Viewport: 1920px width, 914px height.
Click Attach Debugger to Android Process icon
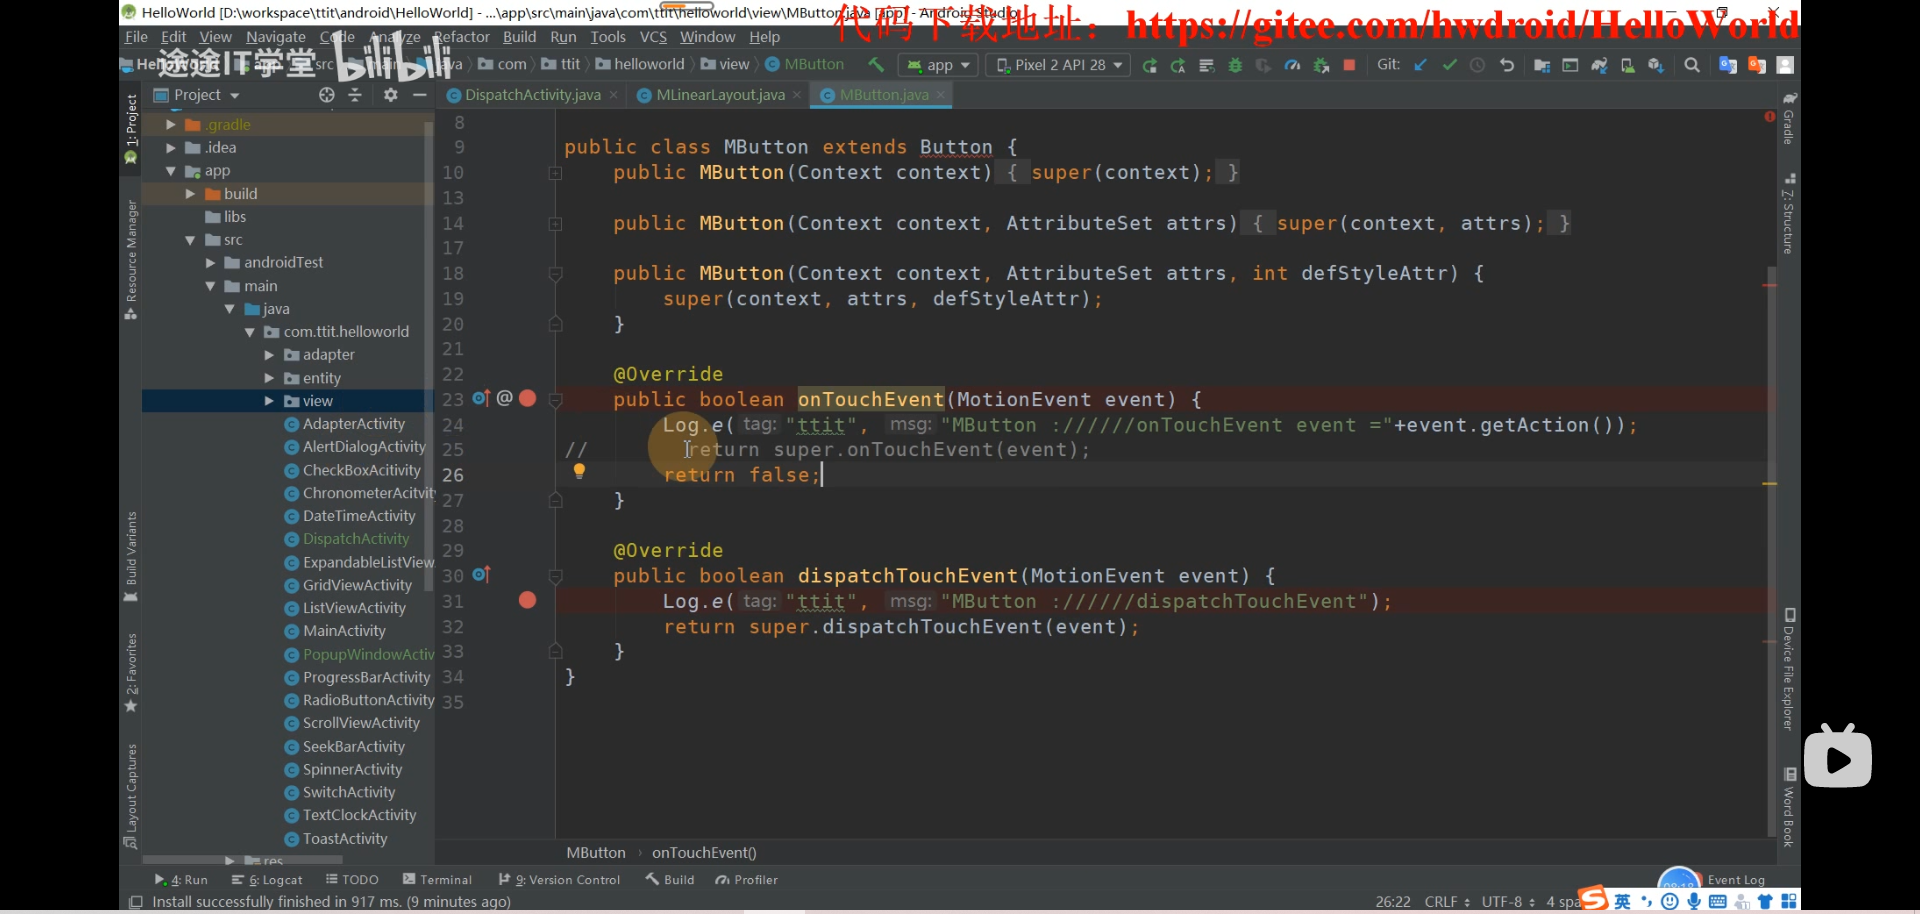[1321, 65]
